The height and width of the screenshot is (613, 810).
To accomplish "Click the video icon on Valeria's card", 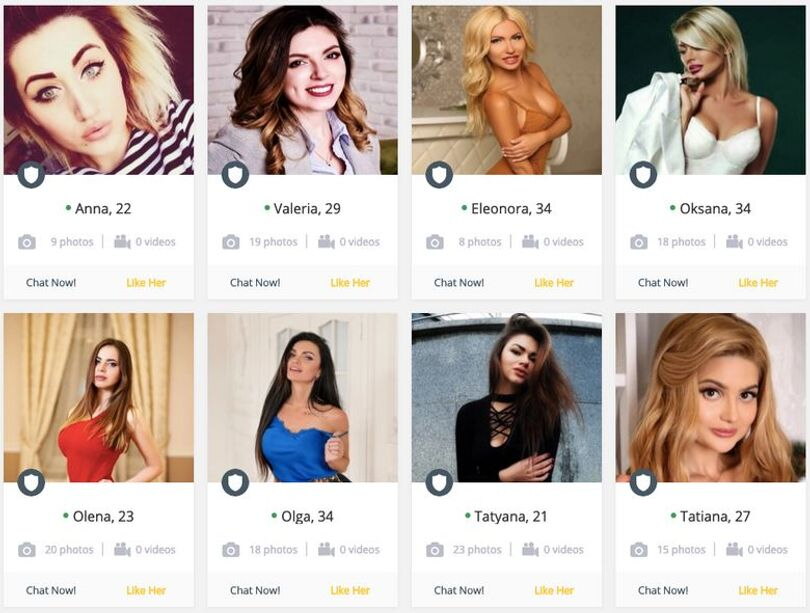I will [x=326, y=242].
